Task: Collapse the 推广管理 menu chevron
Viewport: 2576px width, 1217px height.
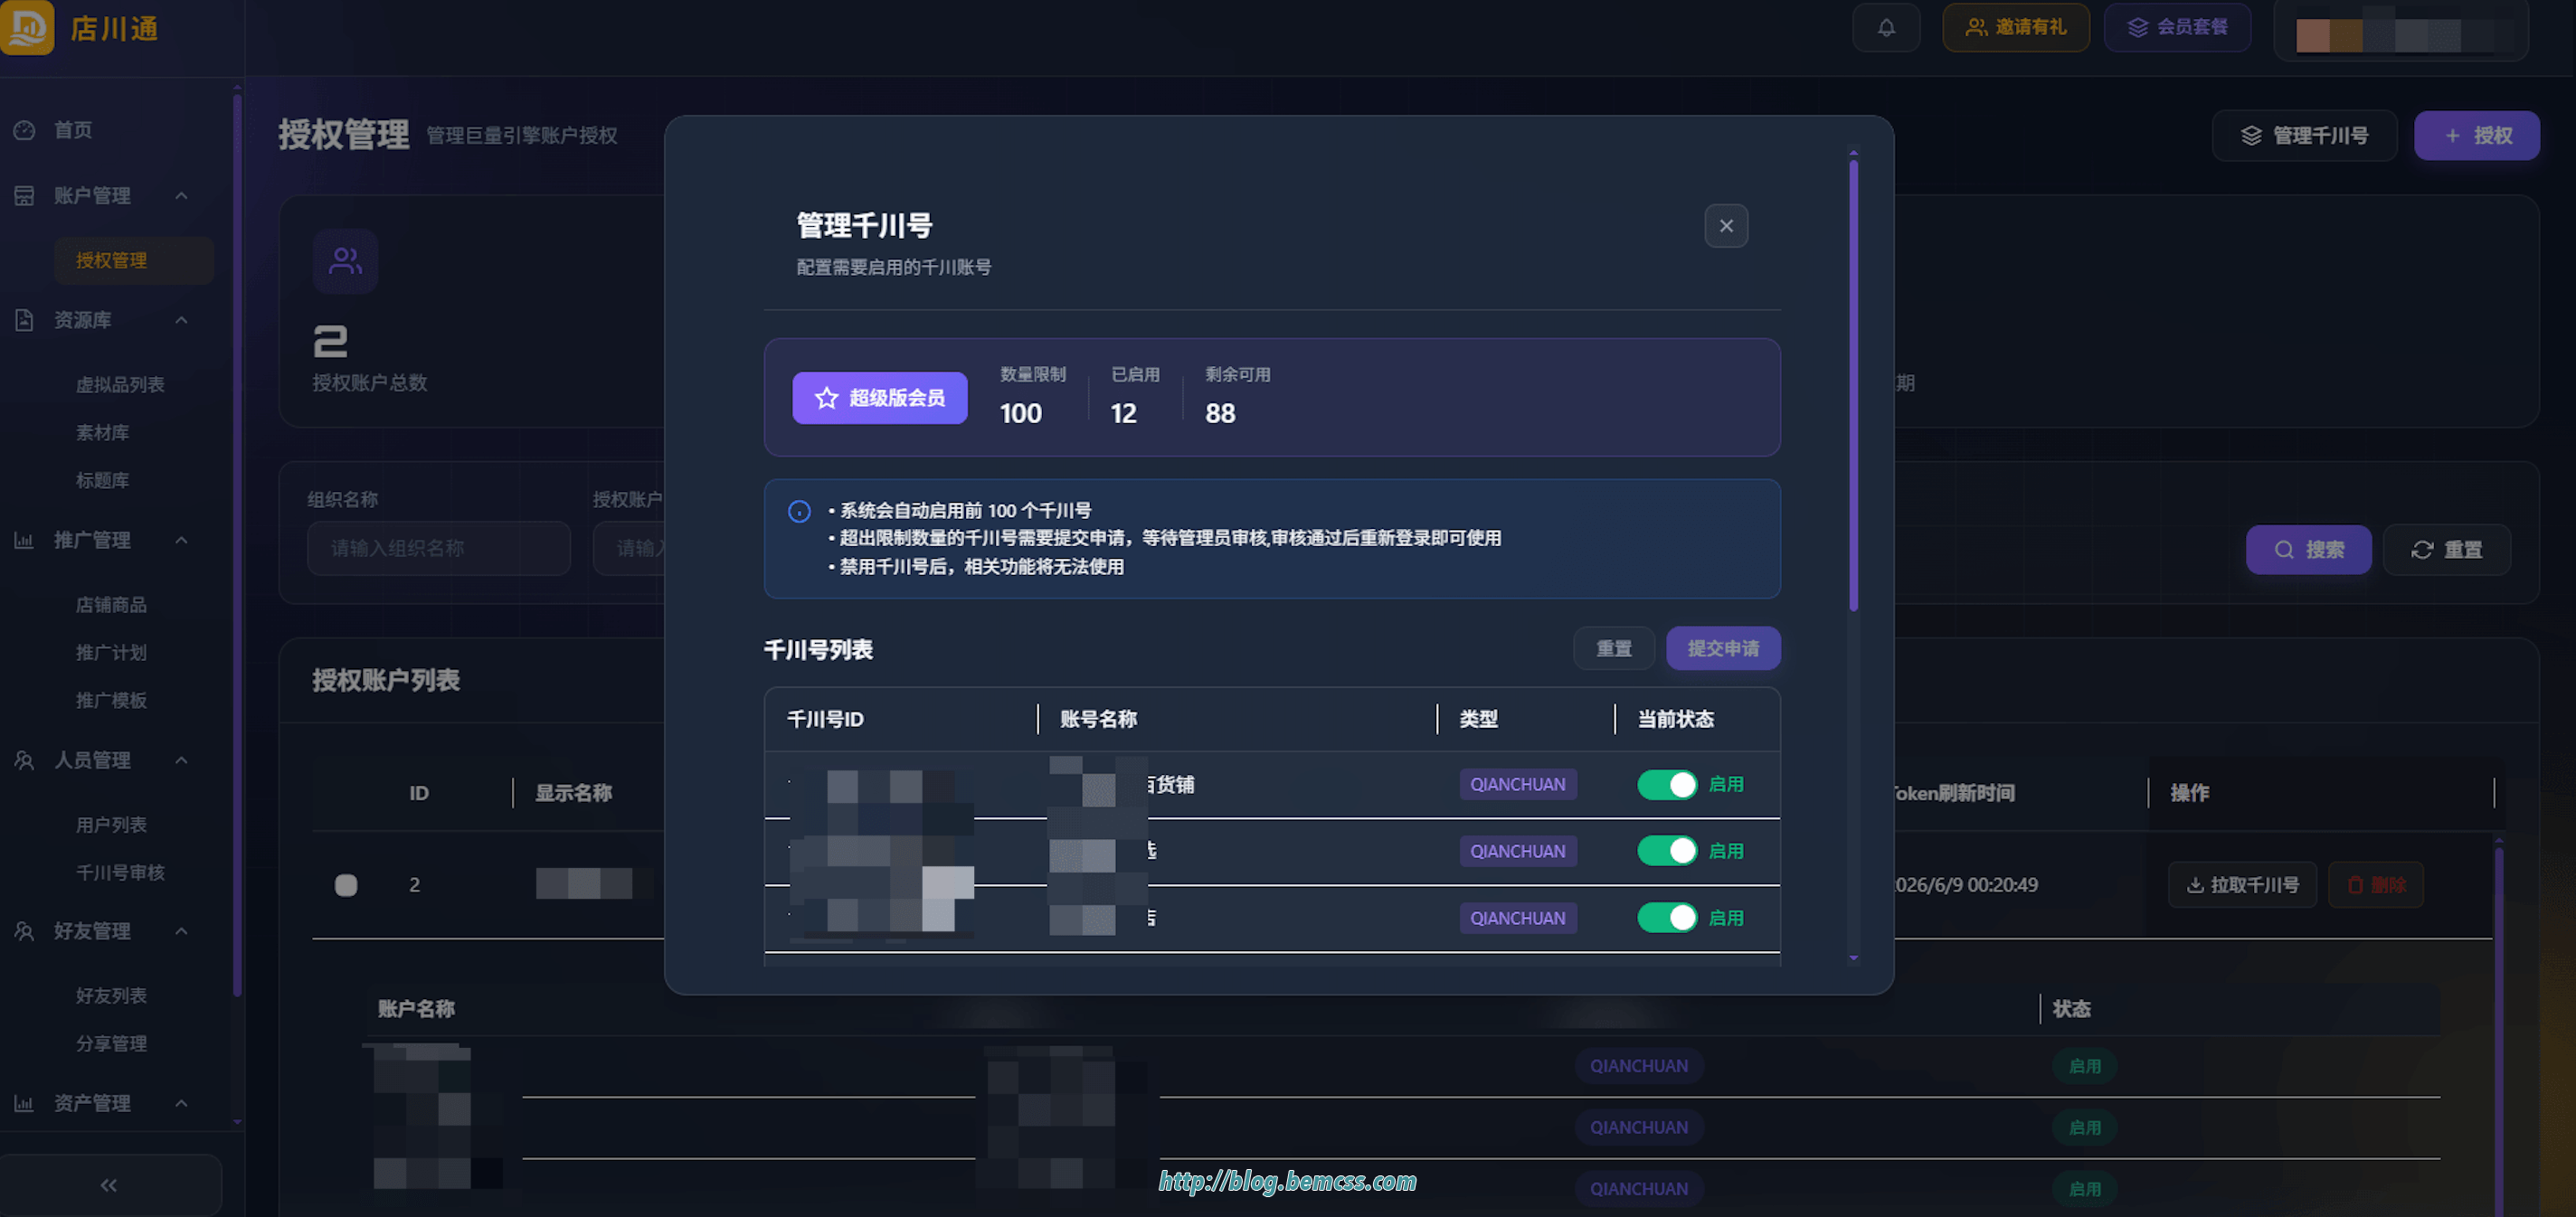Action: [181, 541]
